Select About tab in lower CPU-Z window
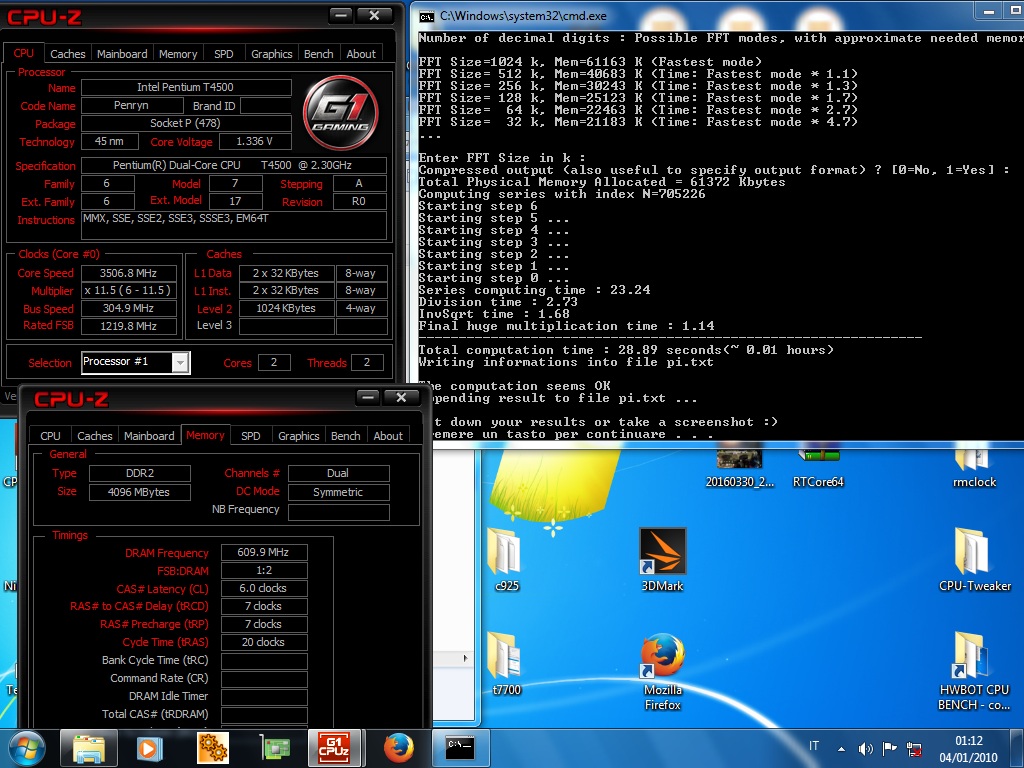 (x=388, y=436)
